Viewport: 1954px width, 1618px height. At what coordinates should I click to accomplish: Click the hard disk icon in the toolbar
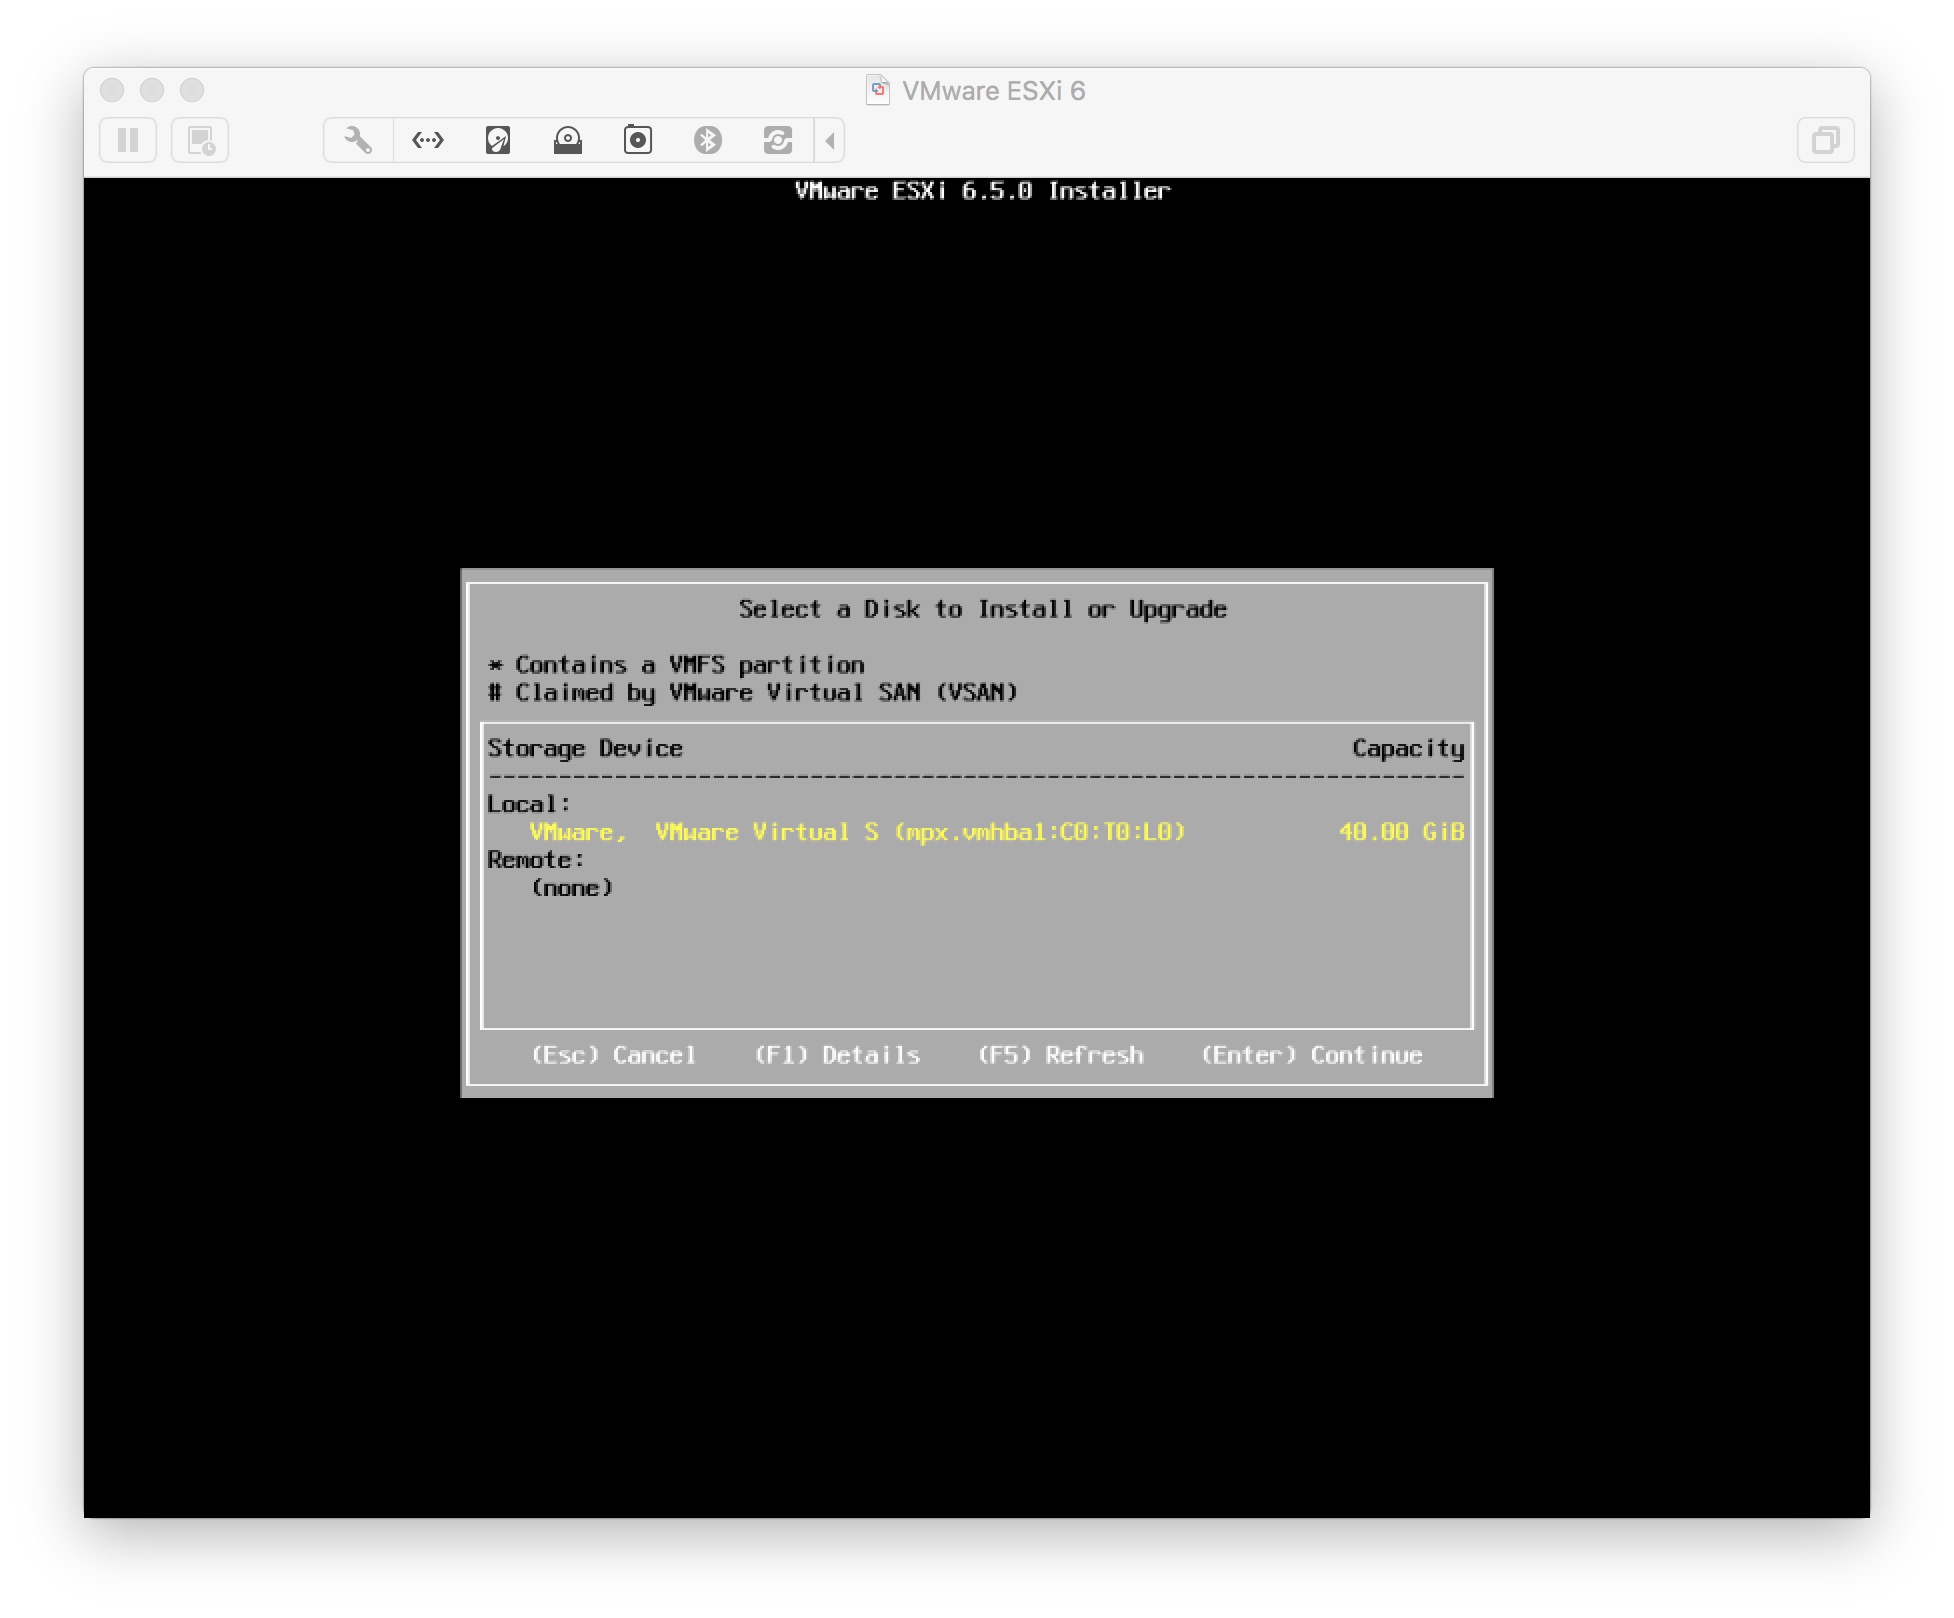[497, 140]
